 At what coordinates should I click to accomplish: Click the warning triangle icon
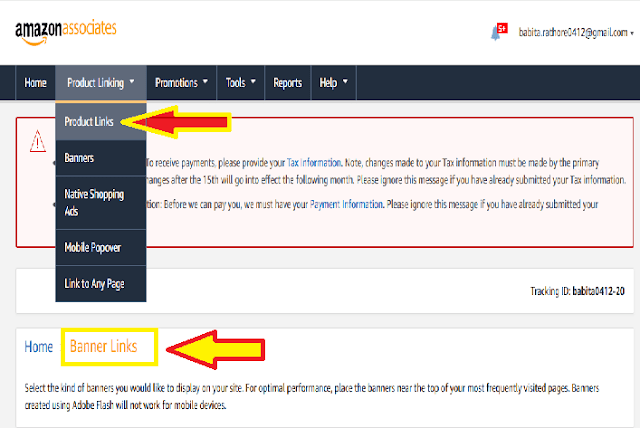[38, 141]
